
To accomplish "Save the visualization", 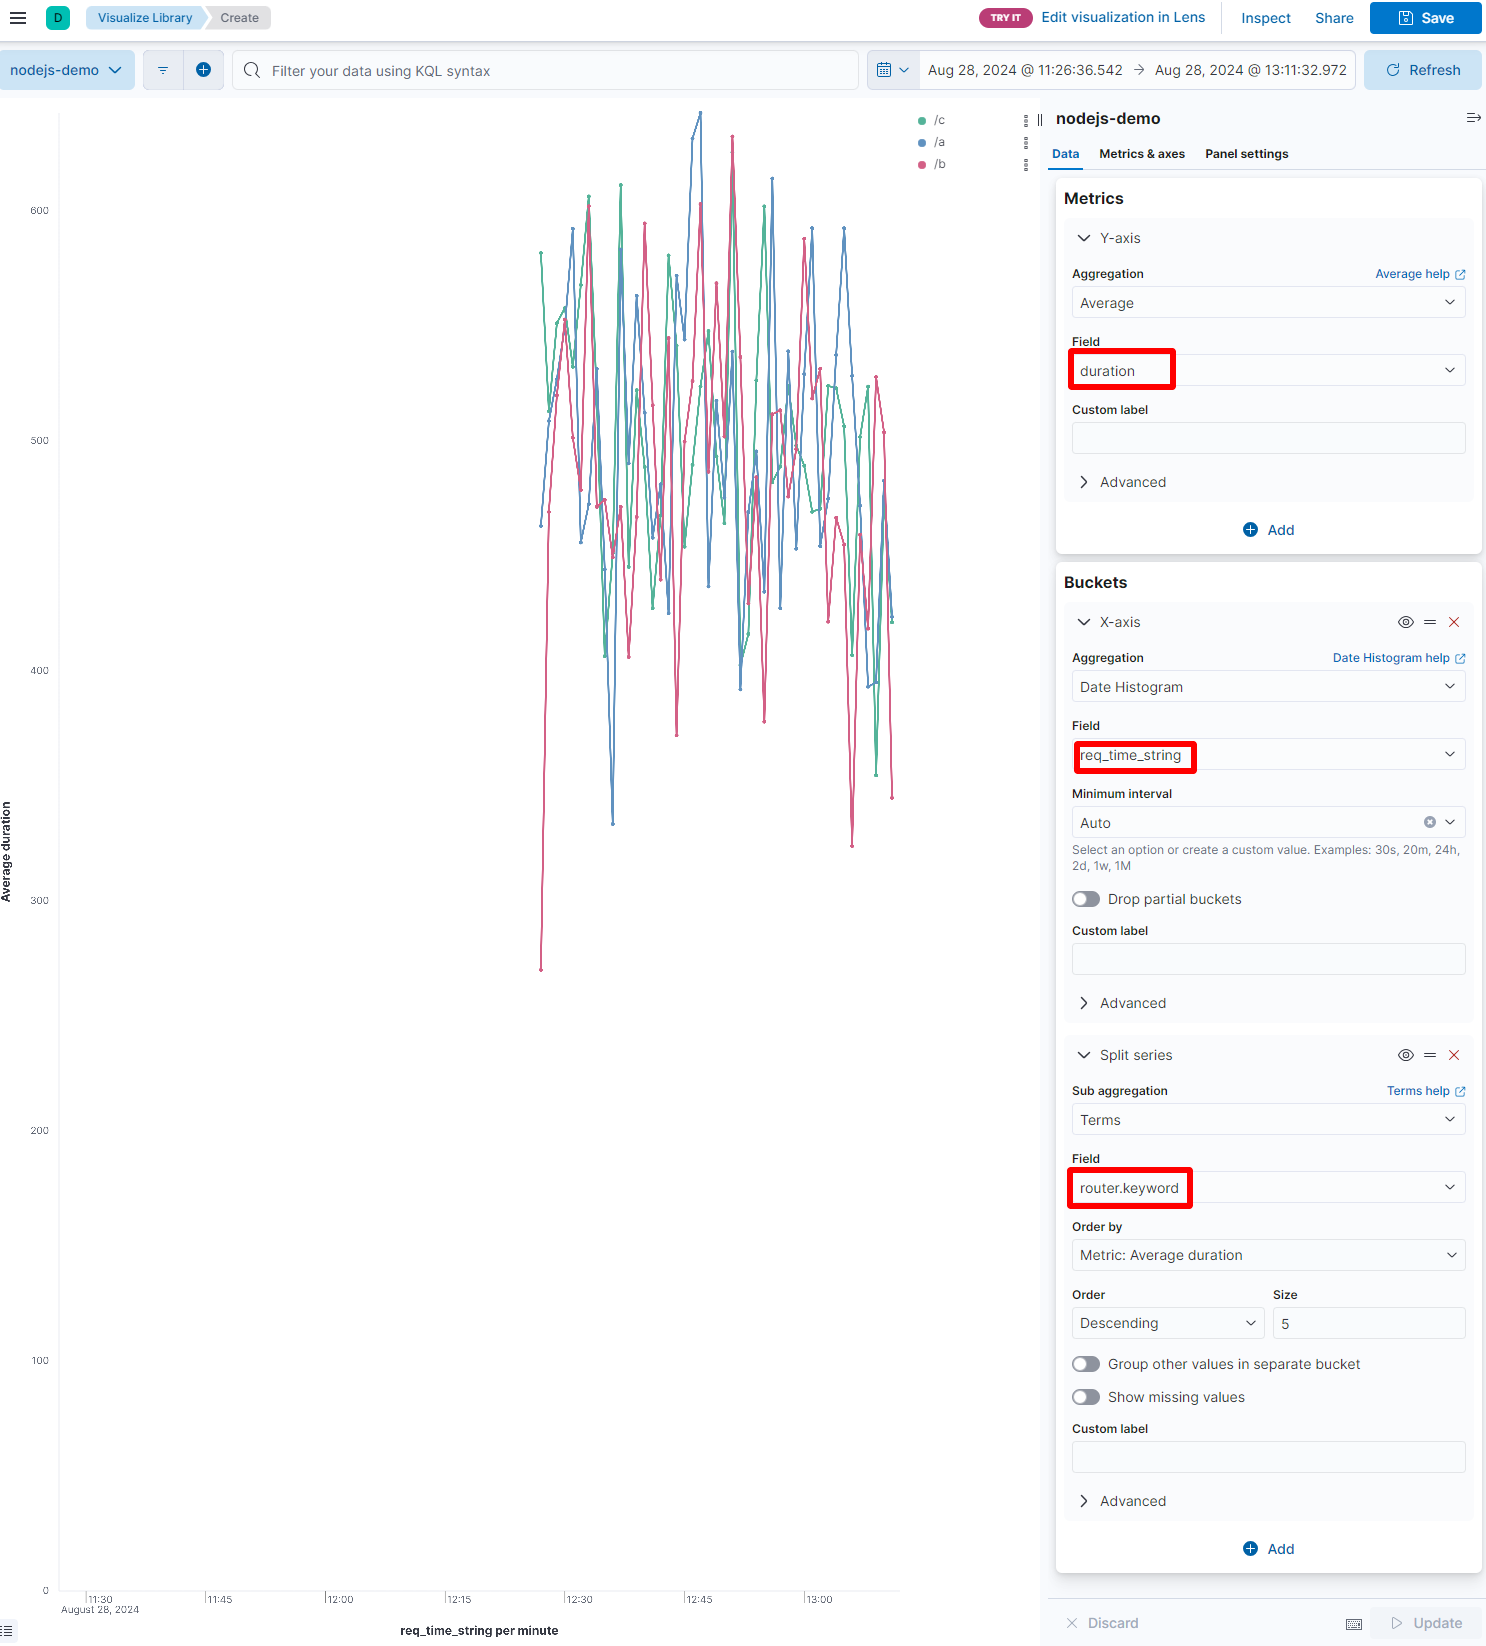I will click(1425, 18).
